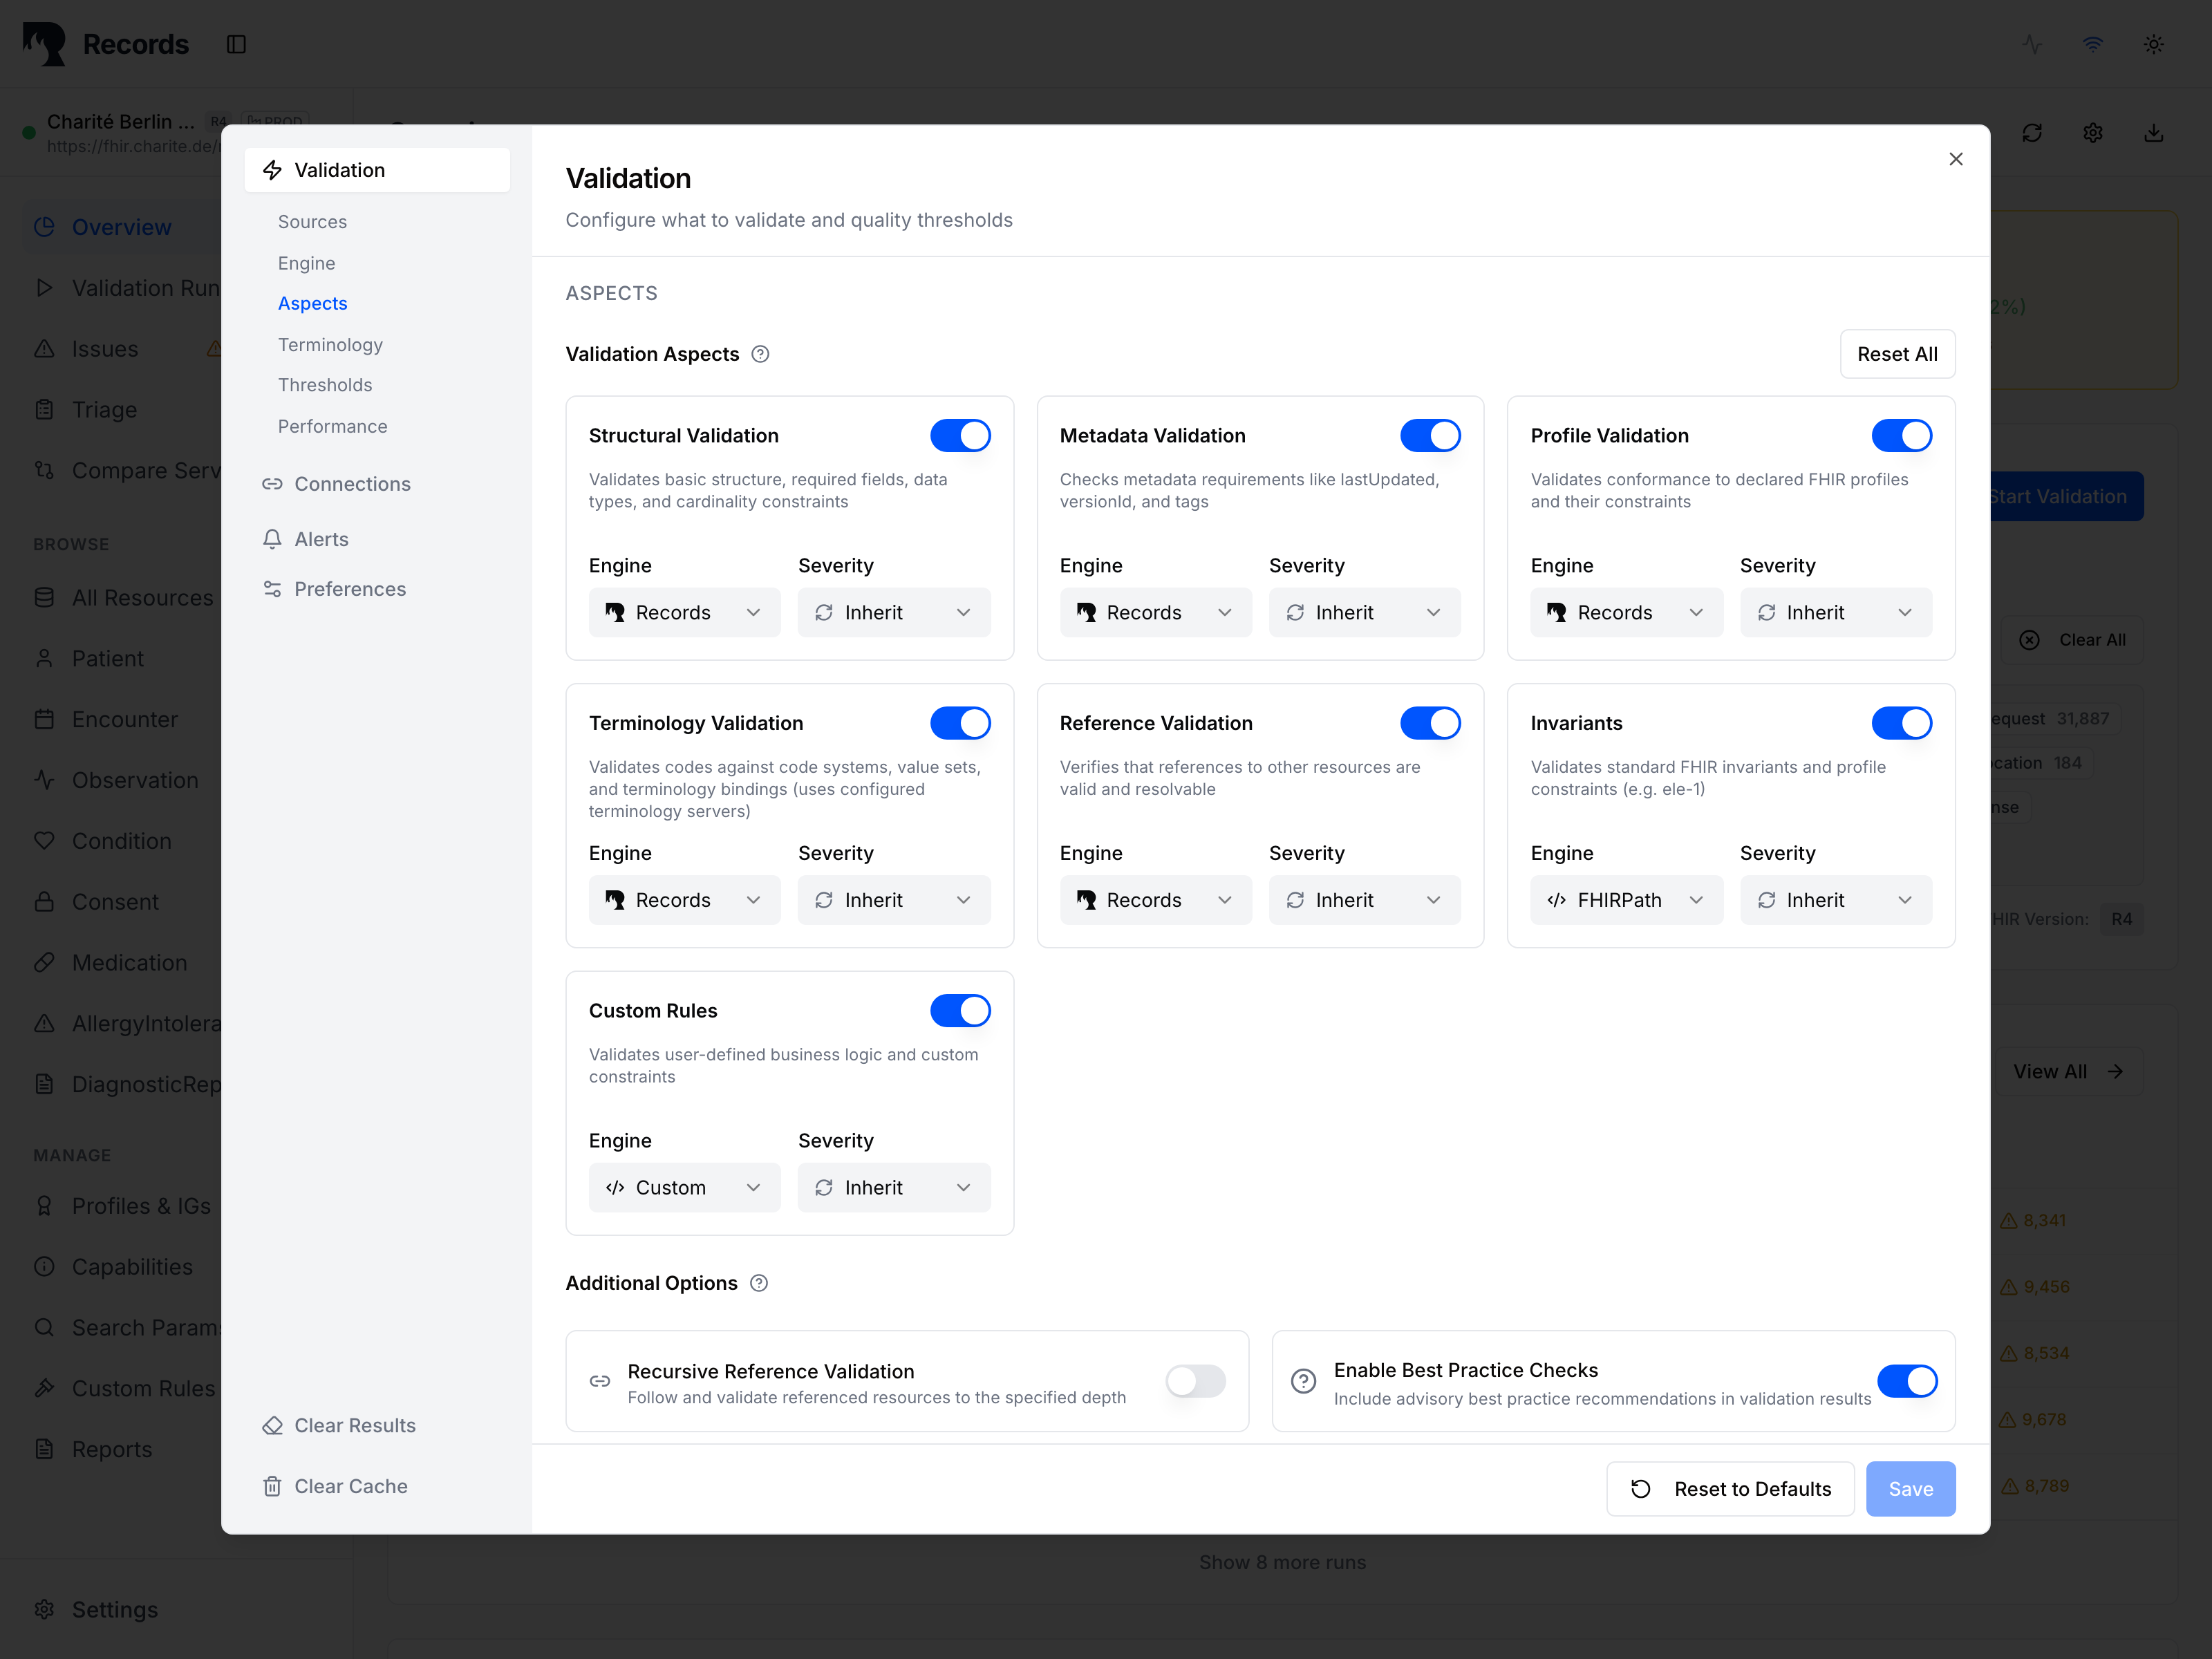Click the sidebar collapse icon in the header
Screen dimensions: 2212x1659
(x=236, y=44)
